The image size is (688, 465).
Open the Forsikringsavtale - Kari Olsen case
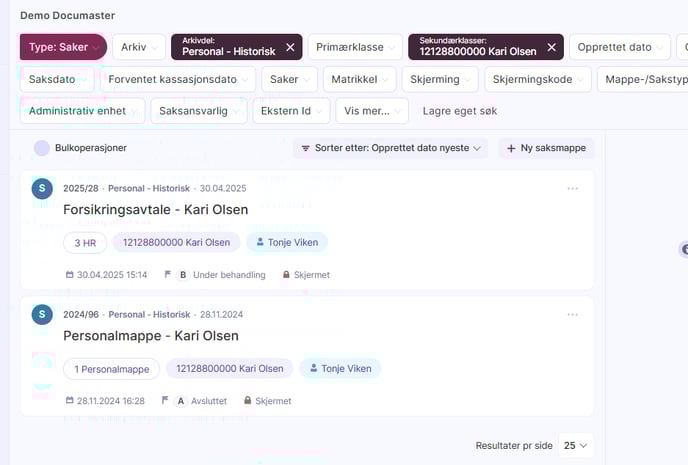(155, 210)
